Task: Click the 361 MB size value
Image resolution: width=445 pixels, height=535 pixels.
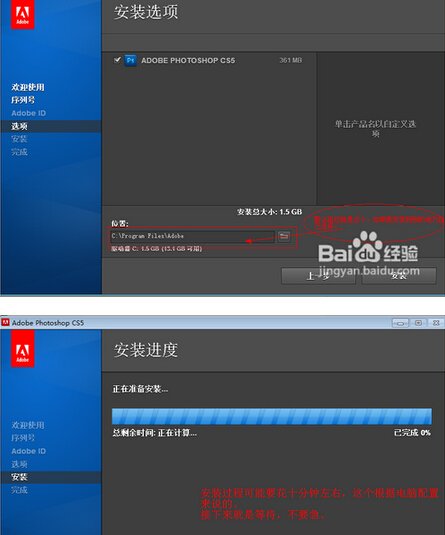Action: 290,60
